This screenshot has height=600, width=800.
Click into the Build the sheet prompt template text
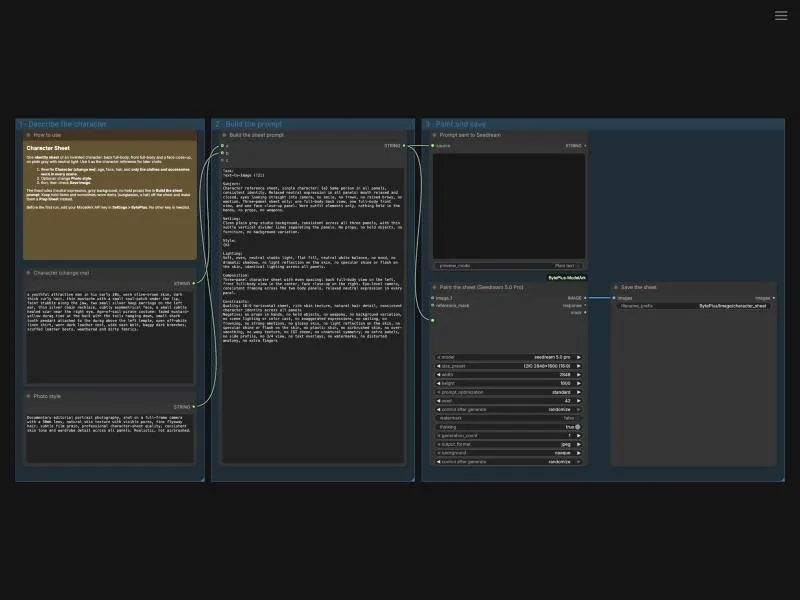pos(313,315)
